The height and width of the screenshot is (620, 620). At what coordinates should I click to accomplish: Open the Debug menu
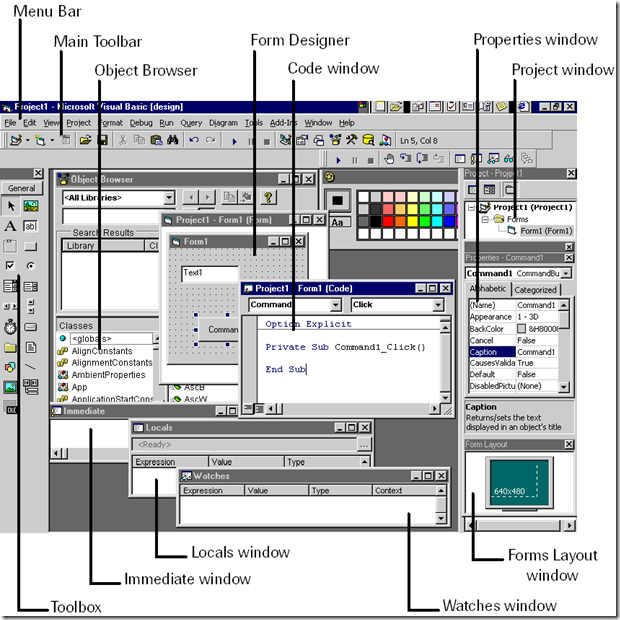(x=141, y=123)
